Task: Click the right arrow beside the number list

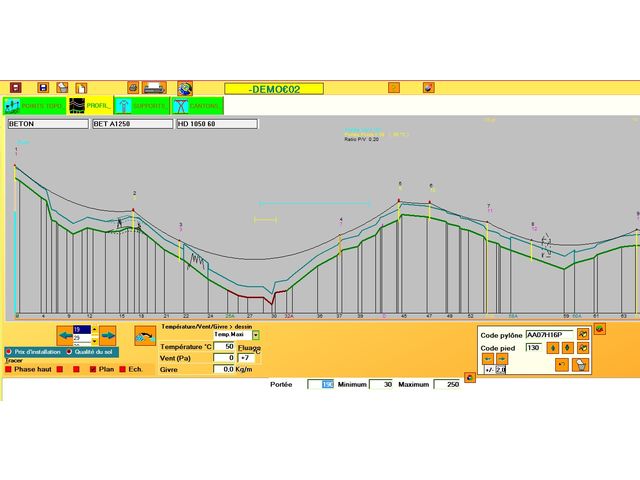Action: 107,332
